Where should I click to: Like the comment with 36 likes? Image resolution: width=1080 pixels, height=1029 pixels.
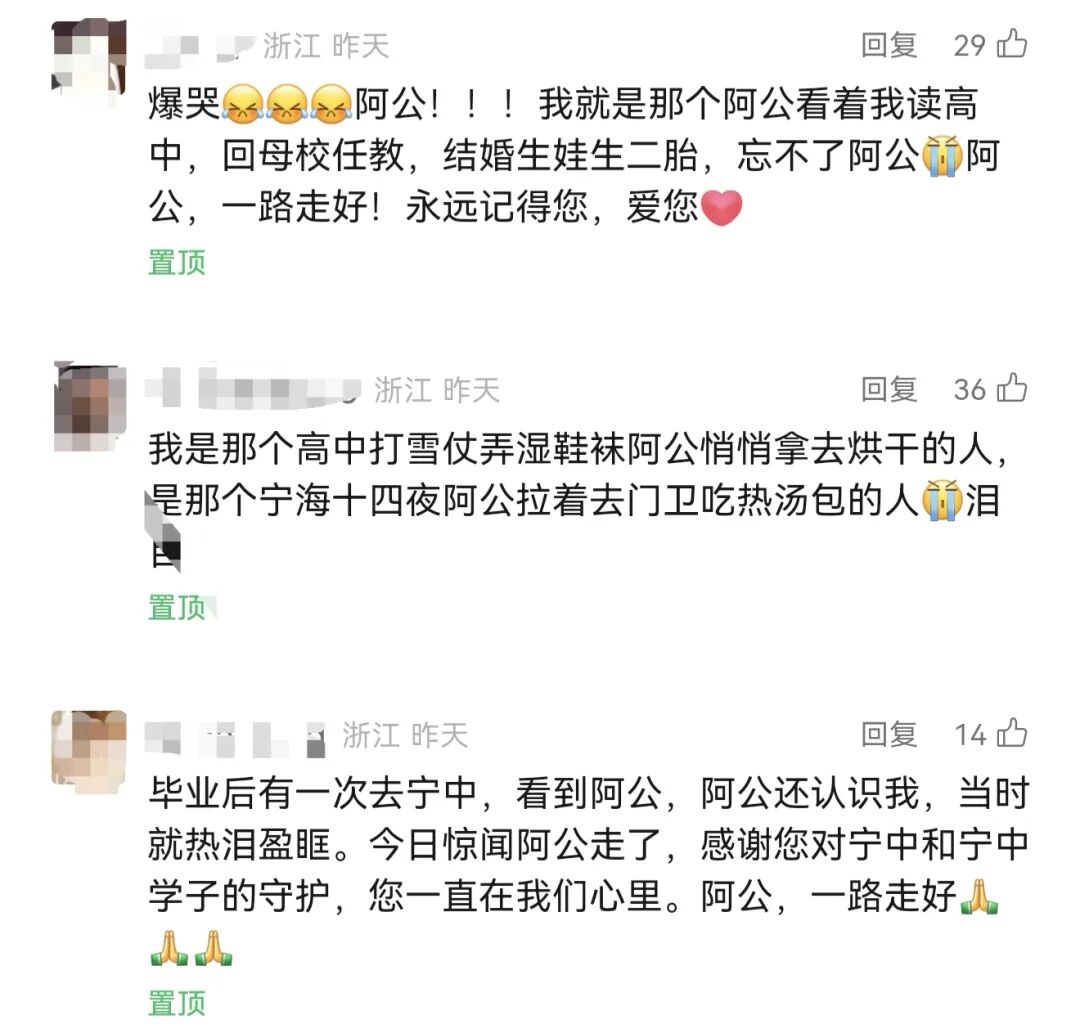point(1012,388)
